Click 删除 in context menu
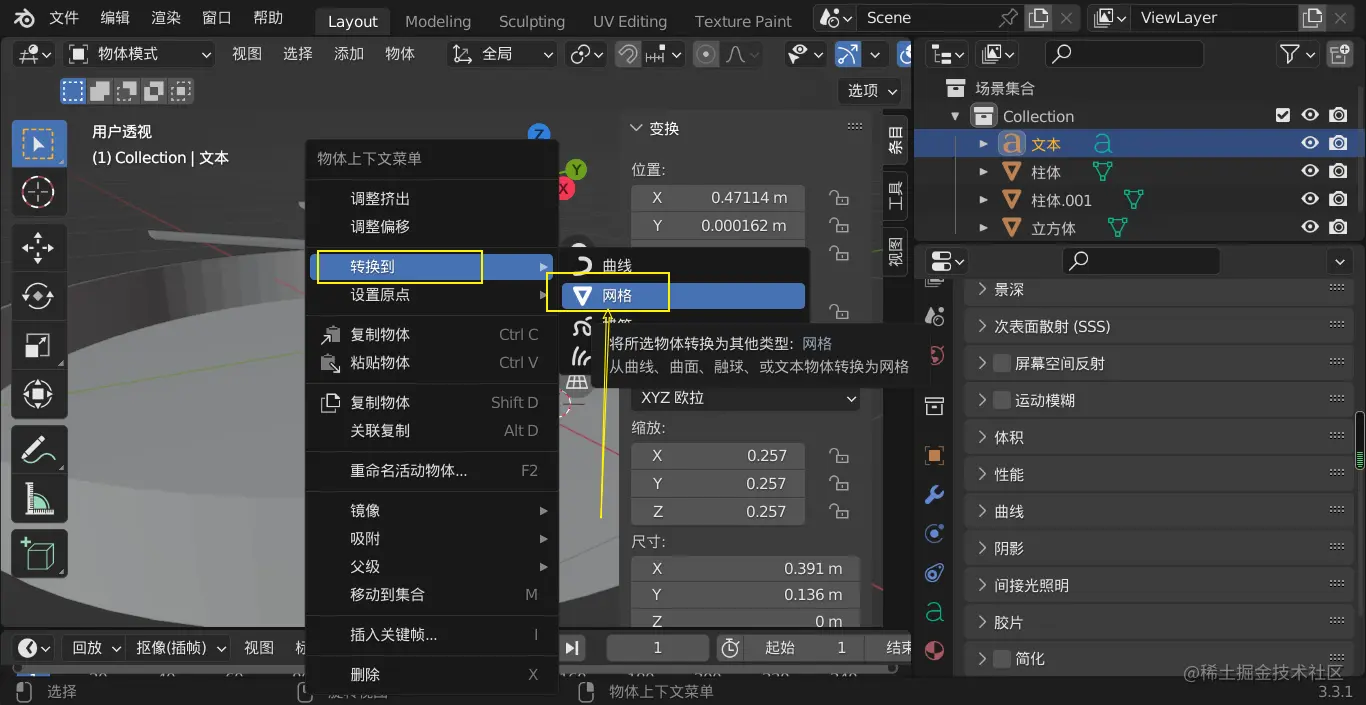Image resolution: width=1366 pixels, height=705 pixels. [431, 675]
